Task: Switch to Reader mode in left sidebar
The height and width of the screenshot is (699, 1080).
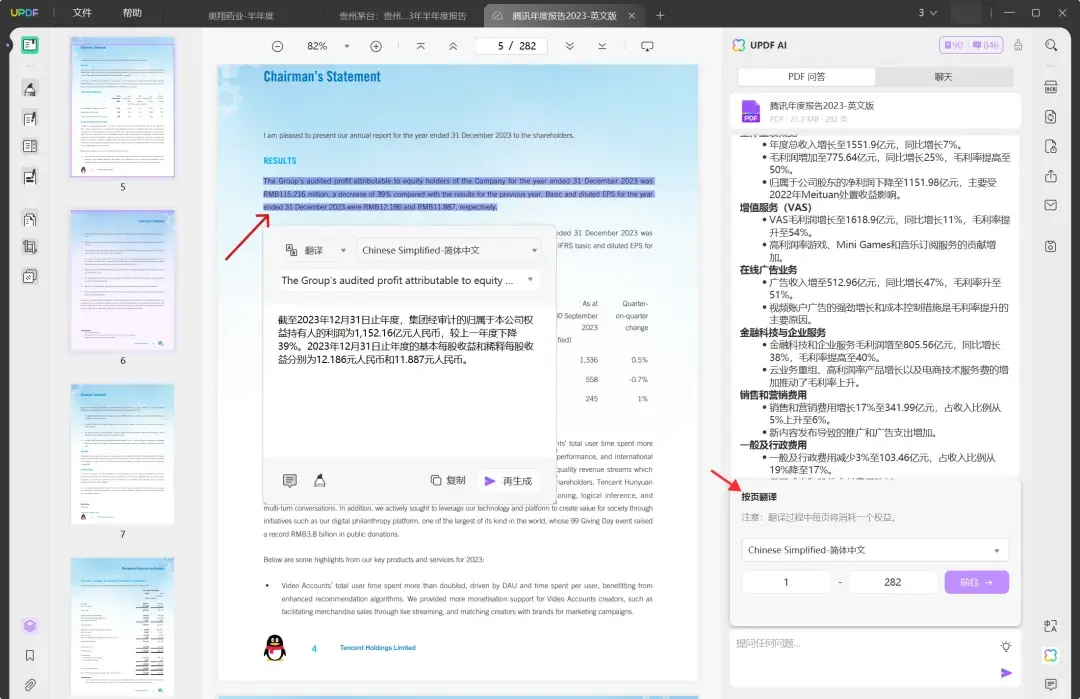Action: (30, 45)
